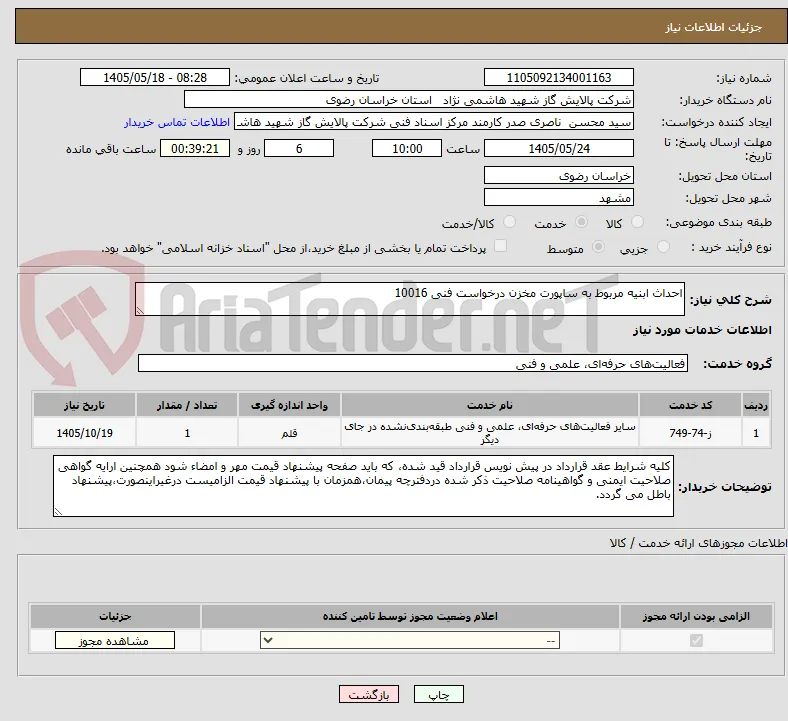This screenshot has width=788, height=721.
Task: Click the چاپ print button
Action: (x=439, y=694)
